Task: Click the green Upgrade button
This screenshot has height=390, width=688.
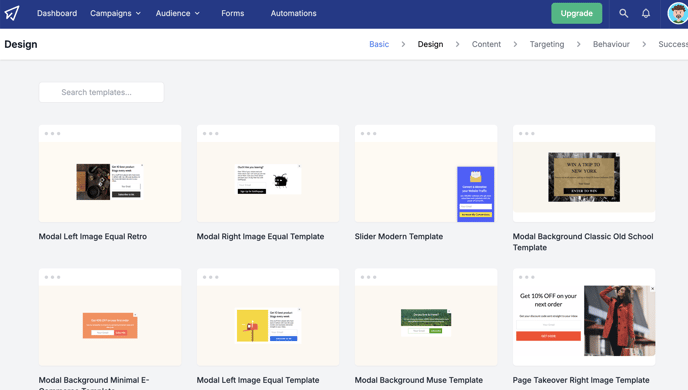Action: coord(577,13)
